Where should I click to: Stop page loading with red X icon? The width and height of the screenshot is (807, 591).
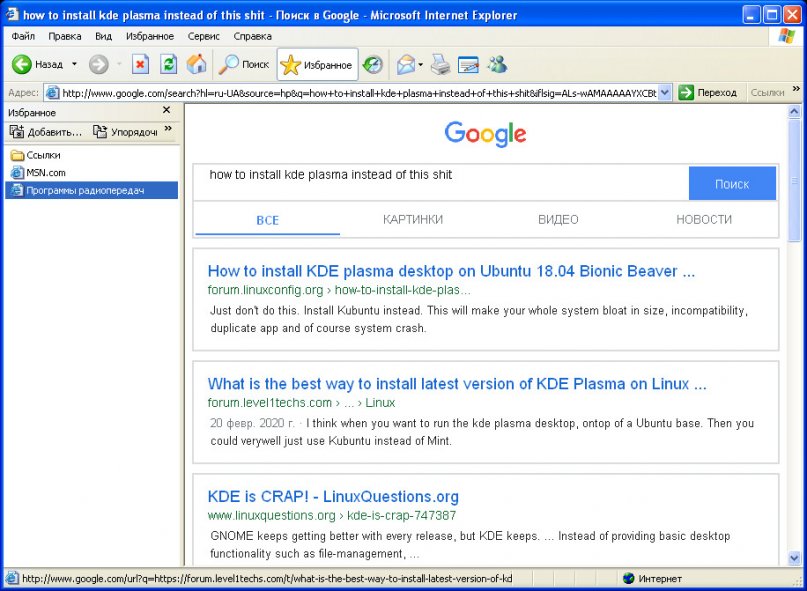(140, 64)
